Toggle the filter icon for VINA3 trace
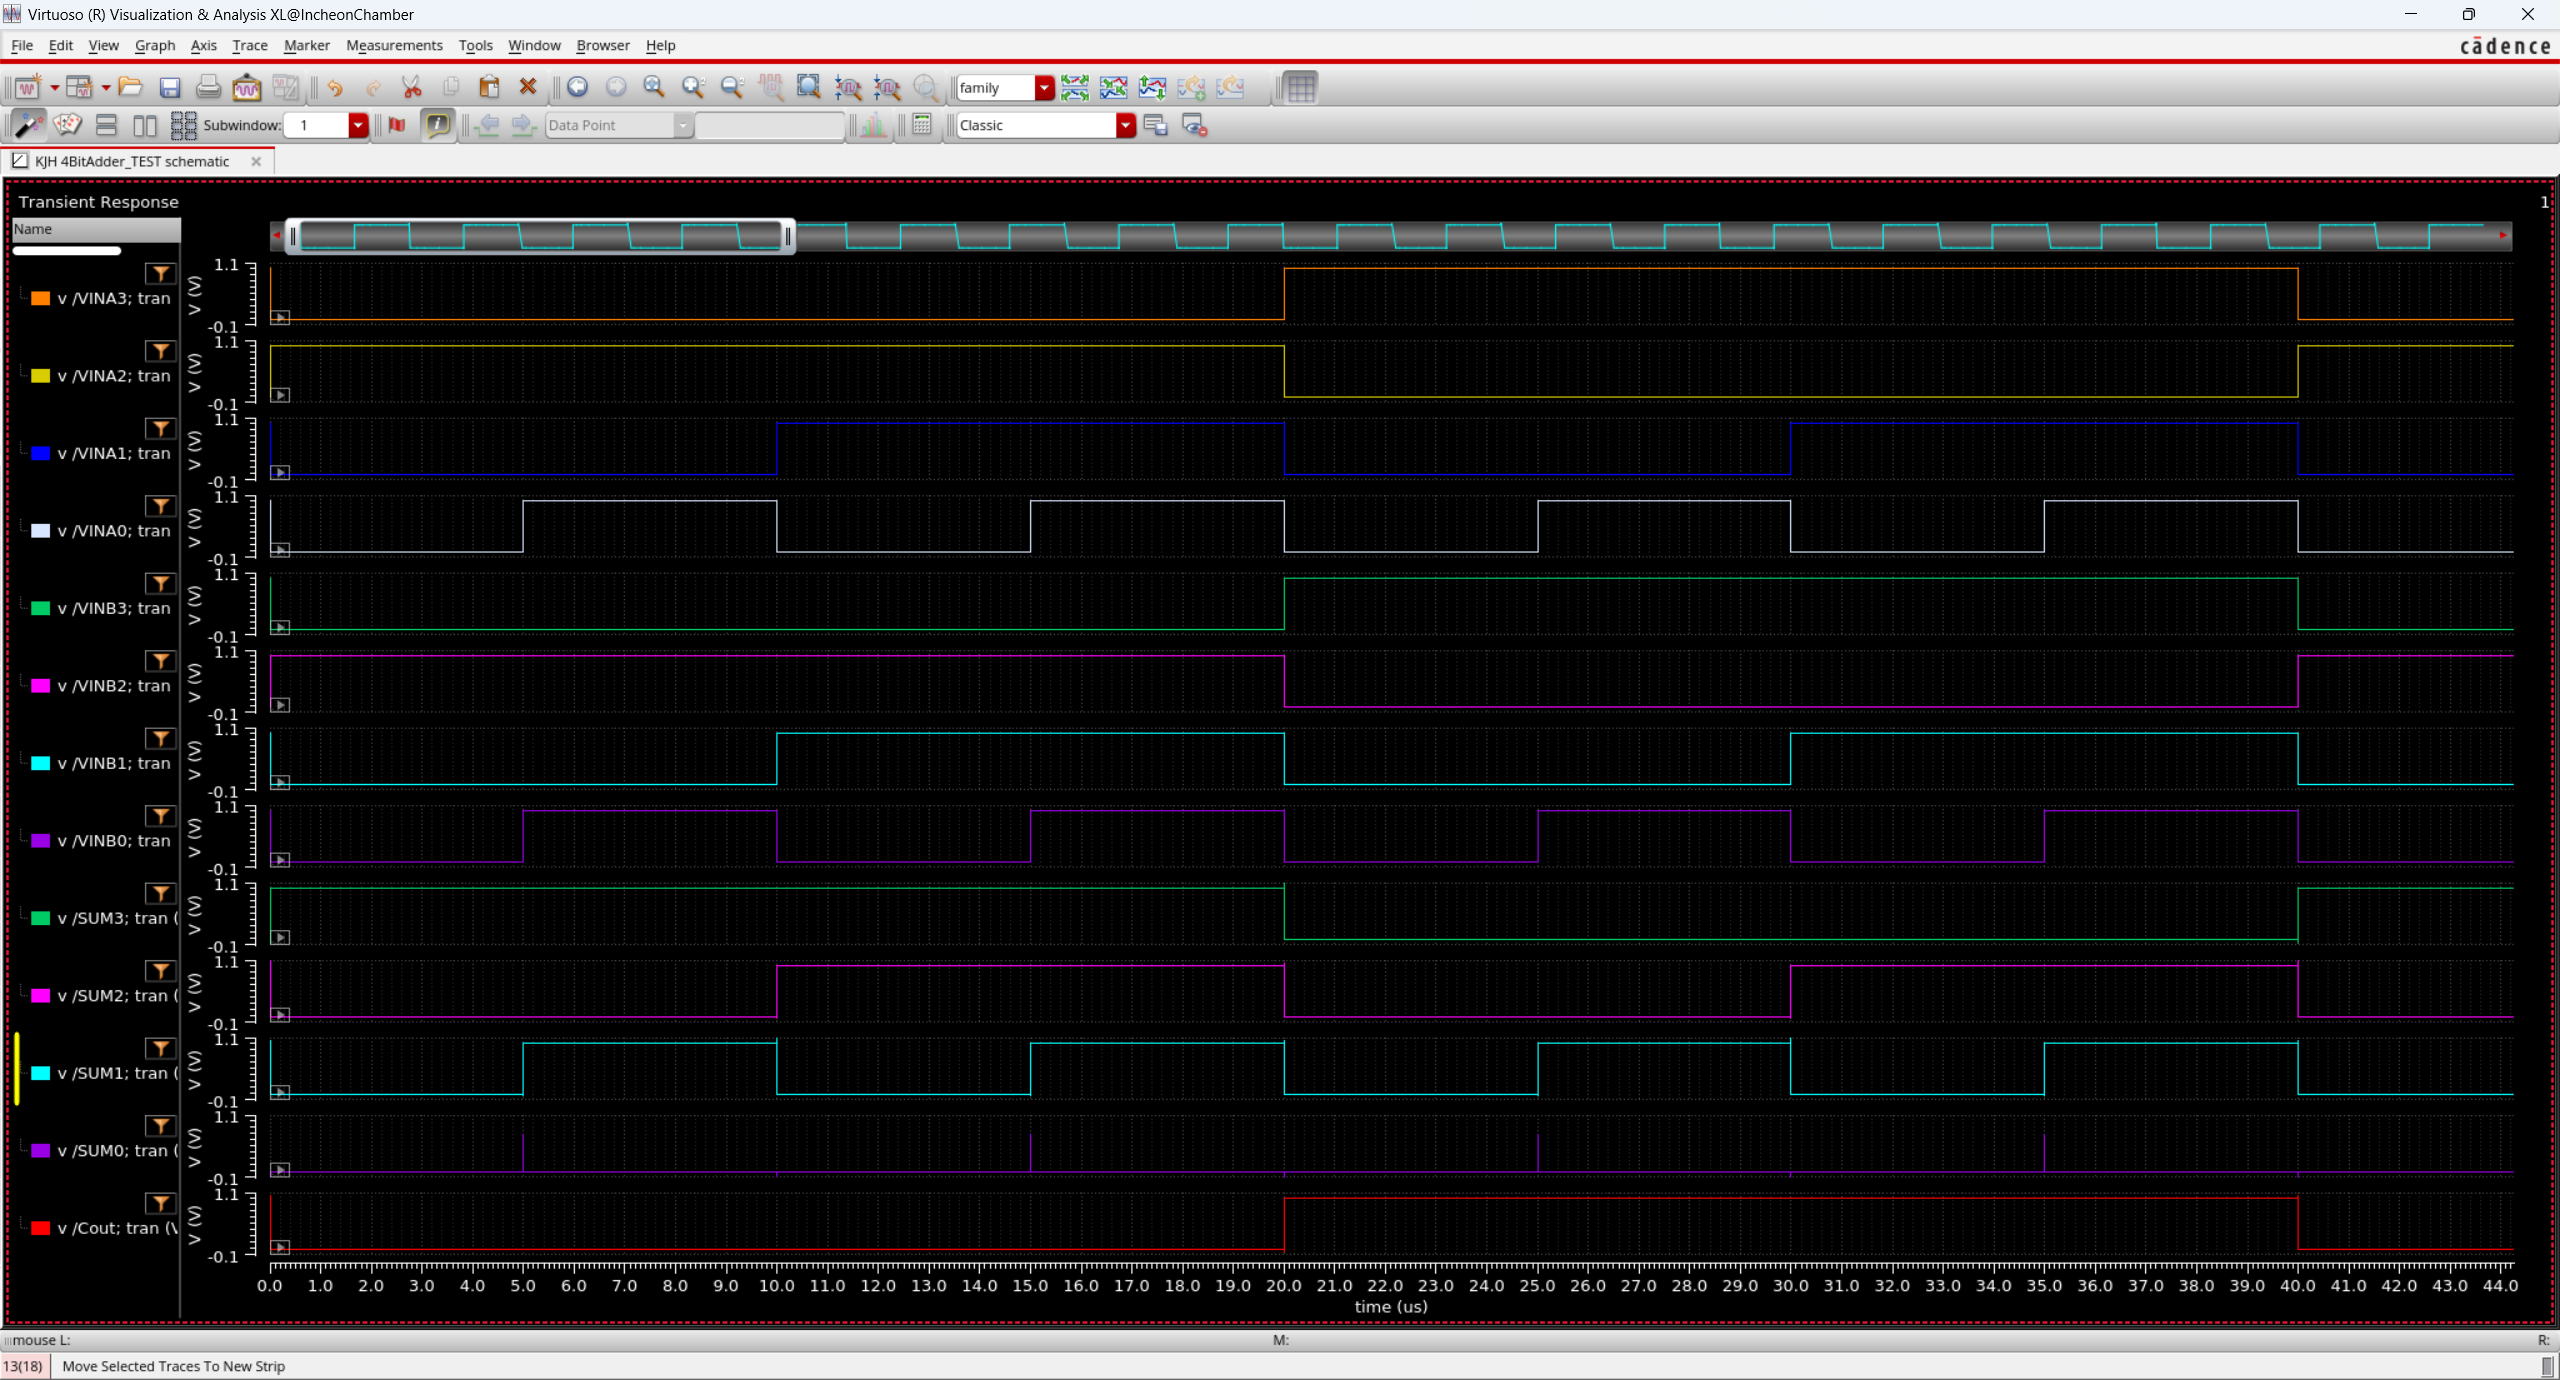 click(160, 273)
